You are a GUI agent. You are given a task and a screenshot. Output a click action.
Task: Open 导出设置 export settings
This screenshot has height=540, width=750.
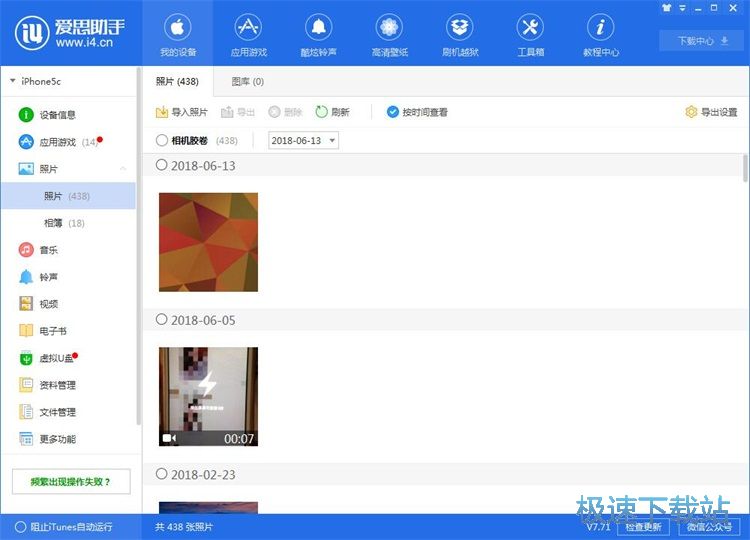click(711, 112)
